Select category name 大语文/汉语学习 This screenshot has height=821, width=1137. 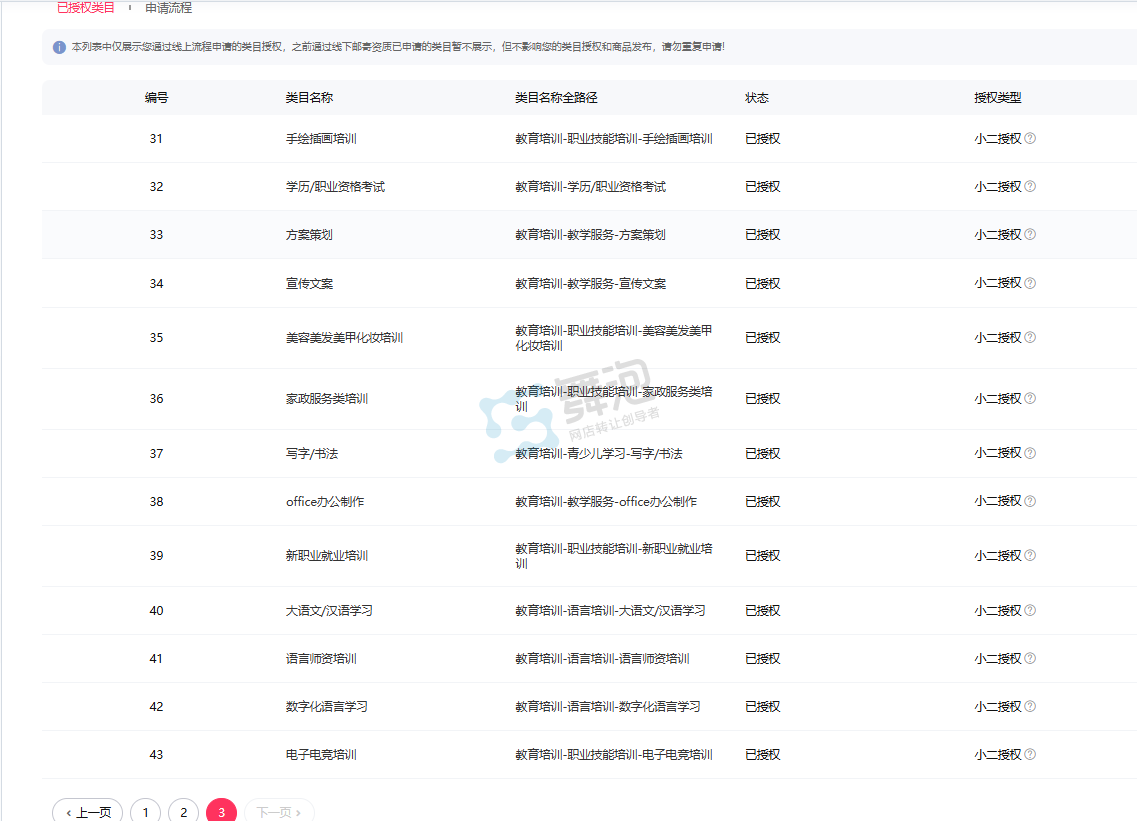pos(329,611)
